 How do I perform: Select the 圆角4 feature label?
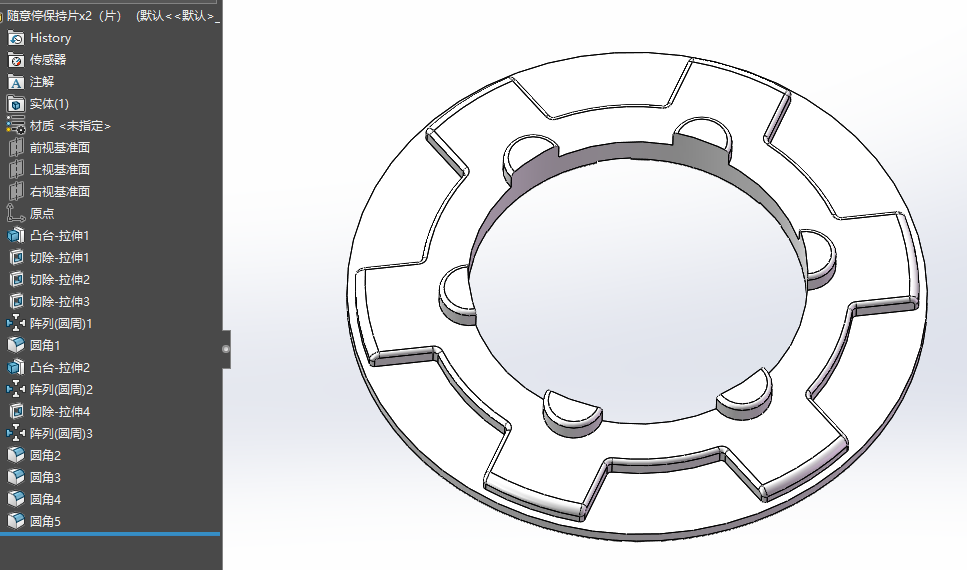click(46, 499)
